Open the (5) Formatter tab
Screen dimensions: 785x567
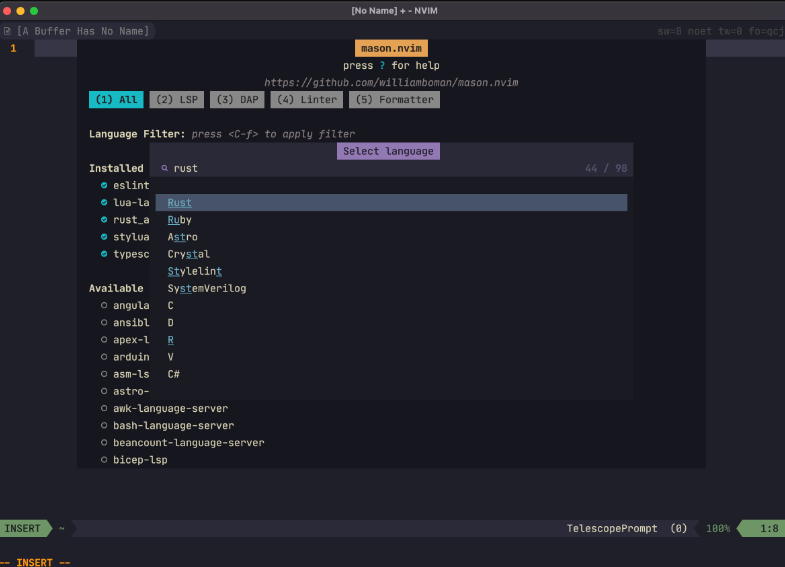tap(394, 100)
